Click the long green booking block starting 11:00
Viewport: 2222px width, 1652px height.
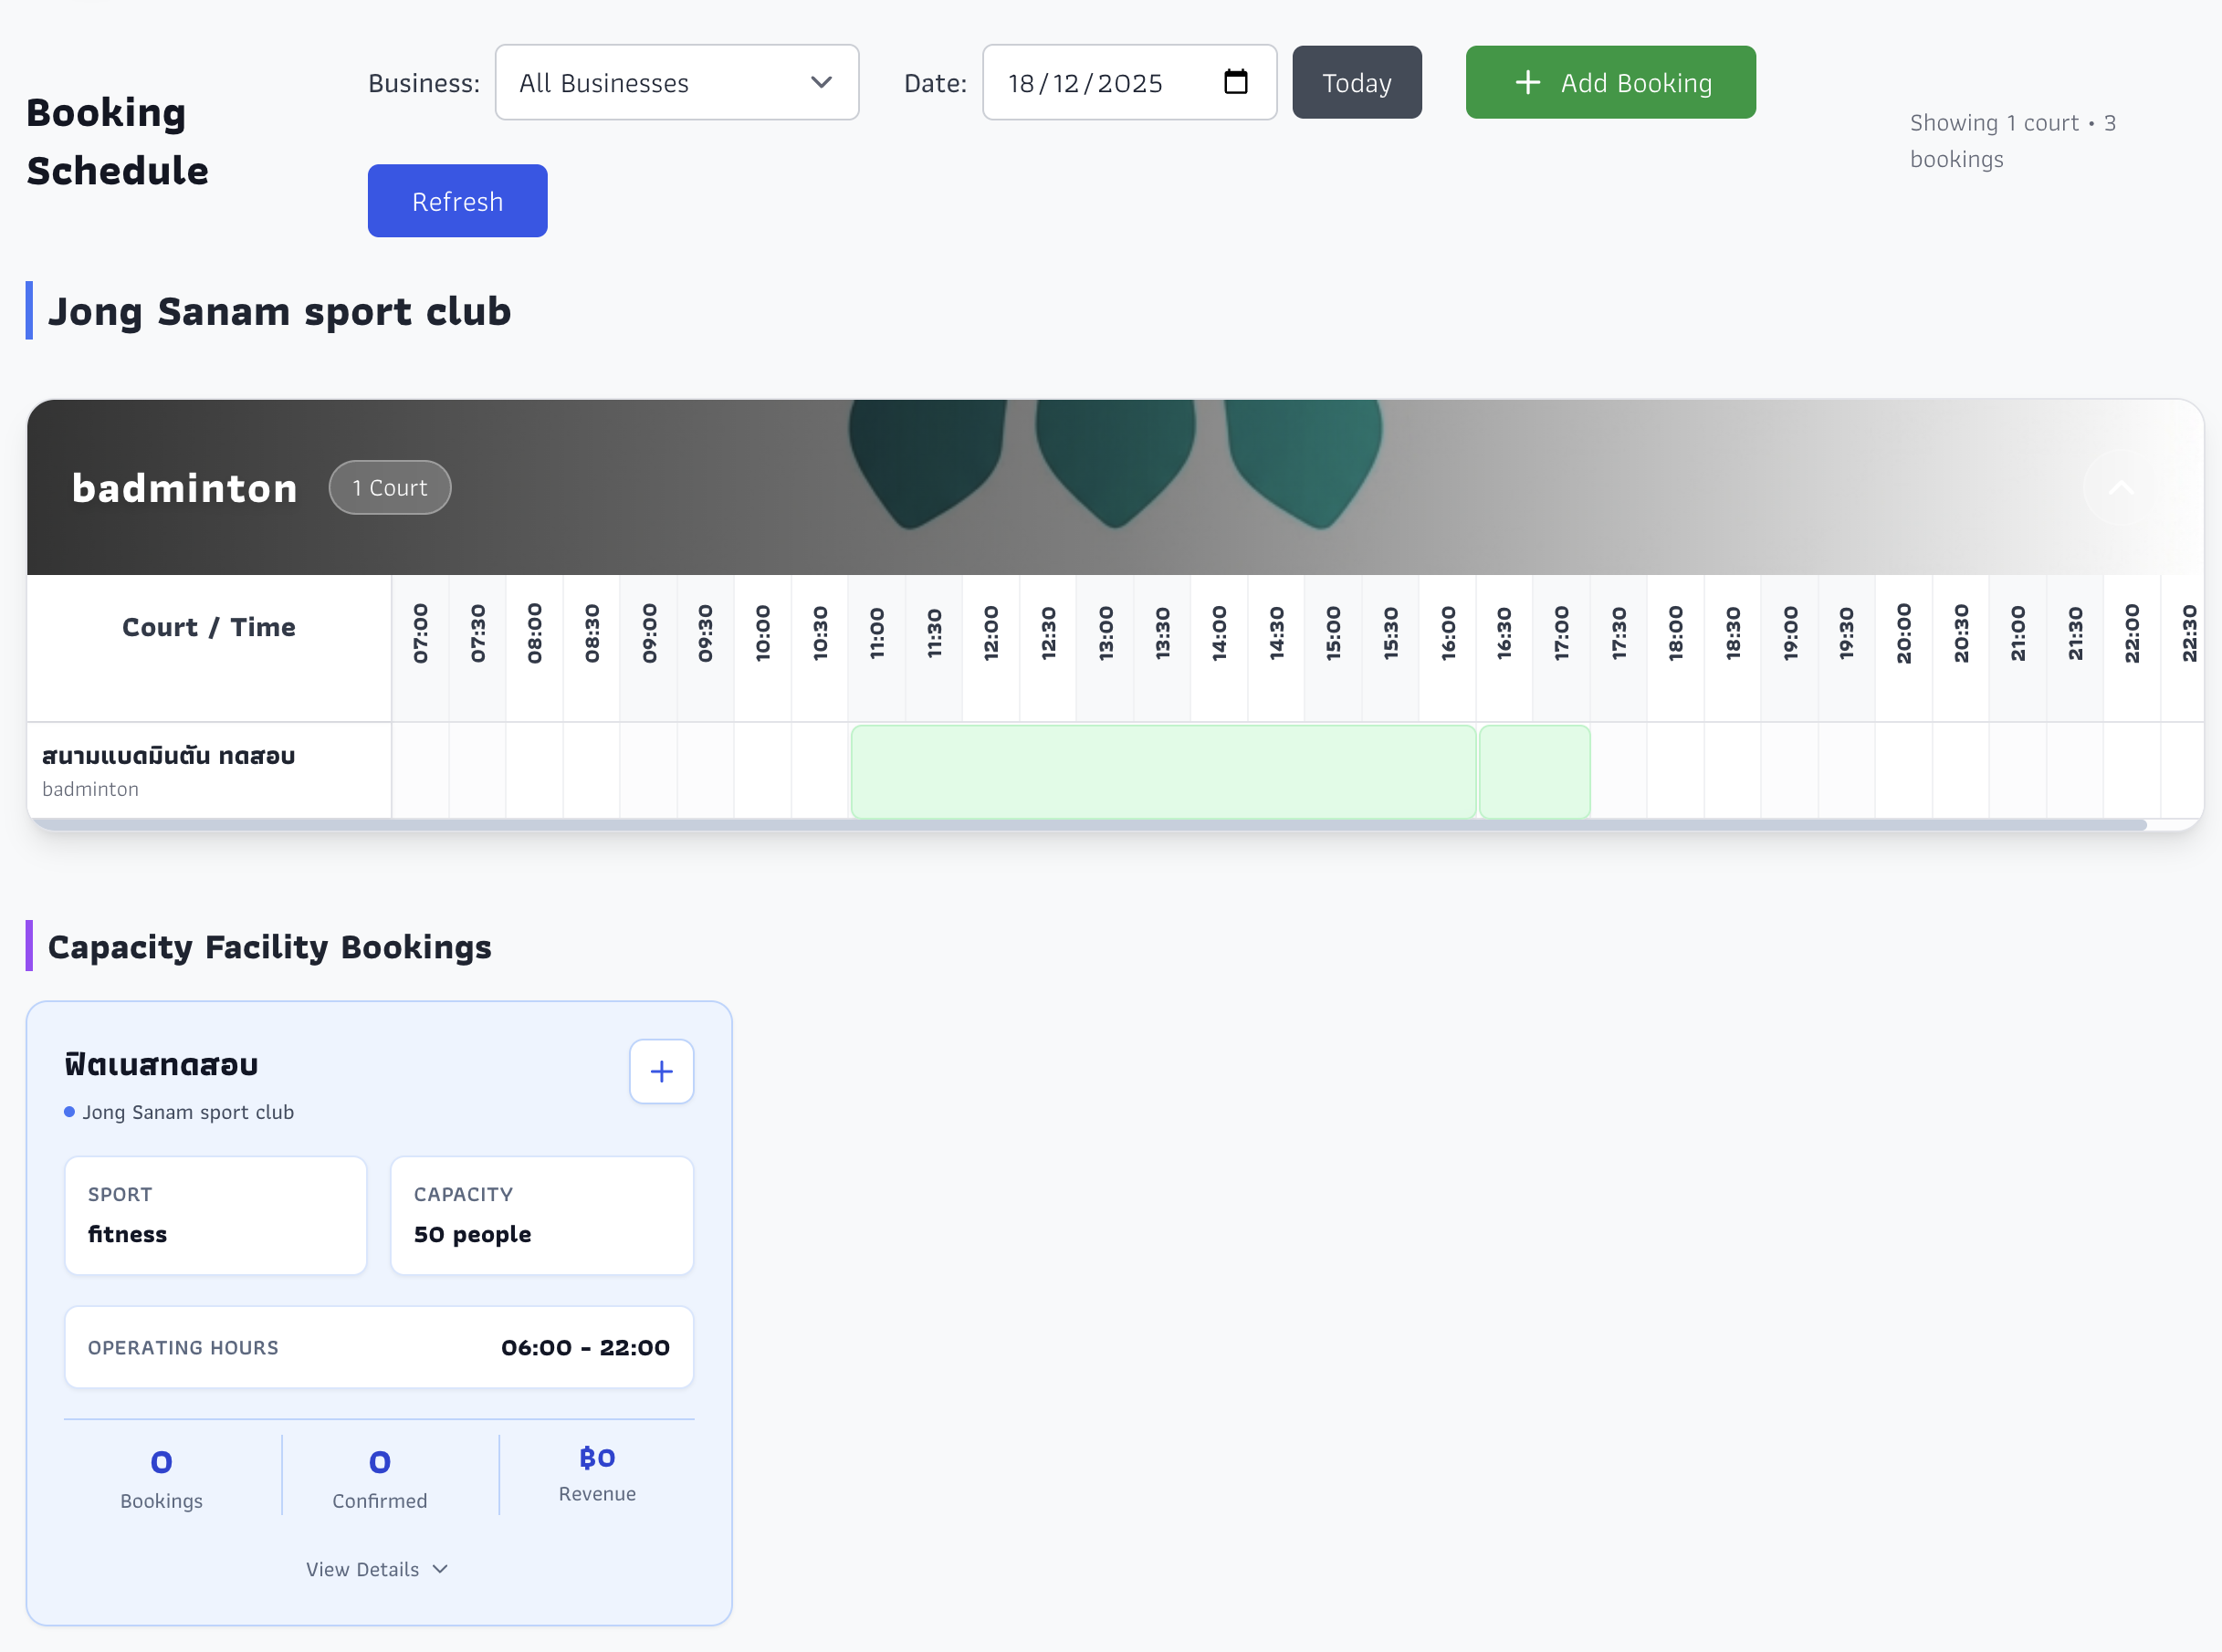(1162, 771)
